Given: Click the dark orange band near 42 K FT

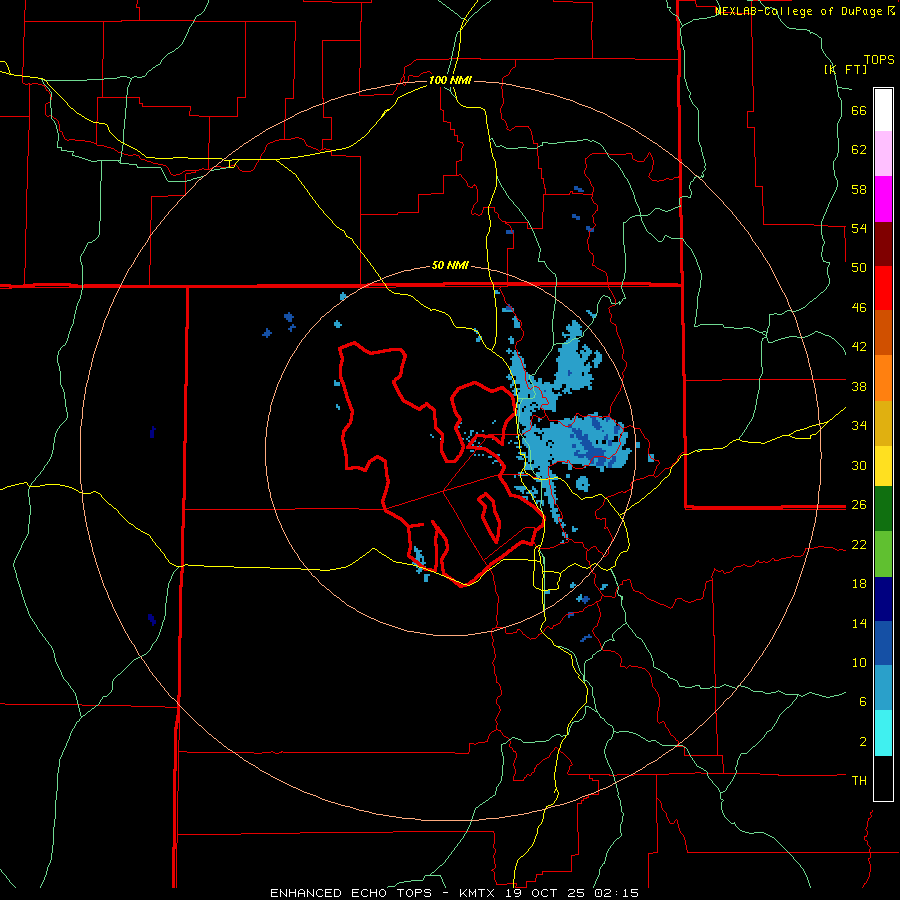Looking at the screenshot, I should click(883, 333).
